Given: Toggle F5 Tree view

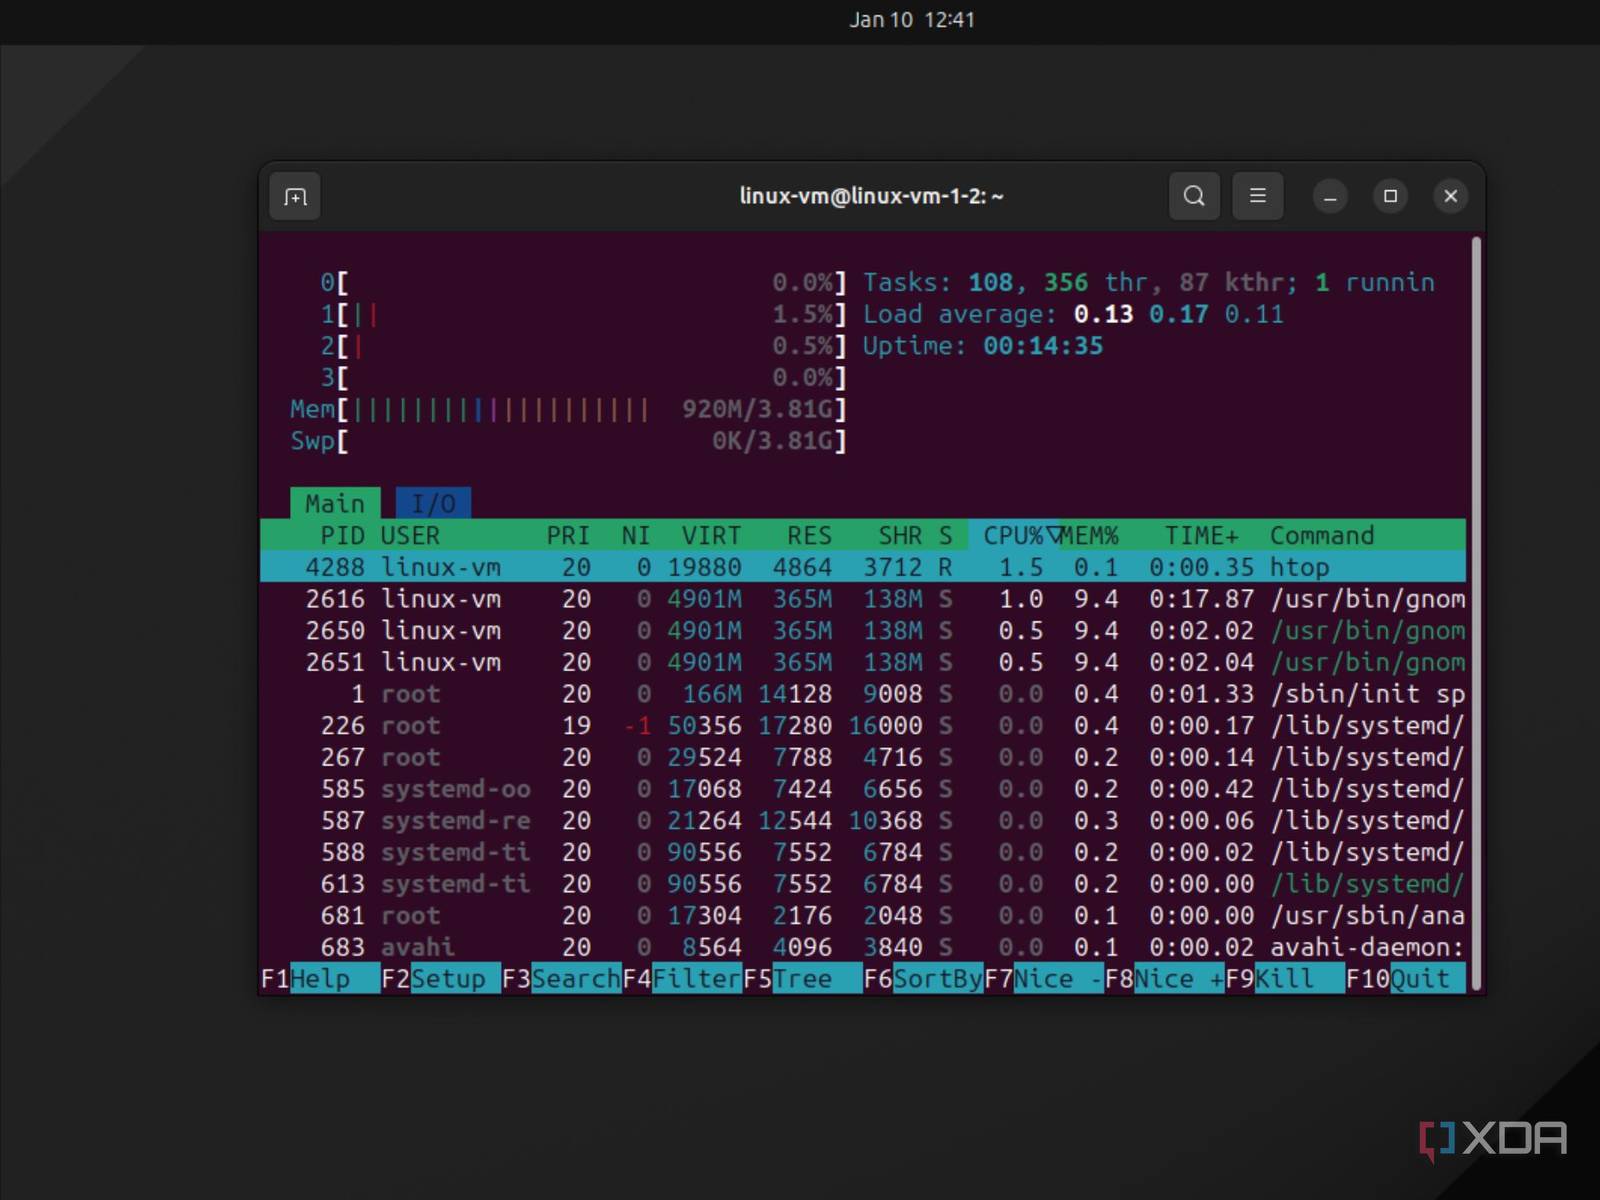Looking at the screenshot, I should (801, 979).
